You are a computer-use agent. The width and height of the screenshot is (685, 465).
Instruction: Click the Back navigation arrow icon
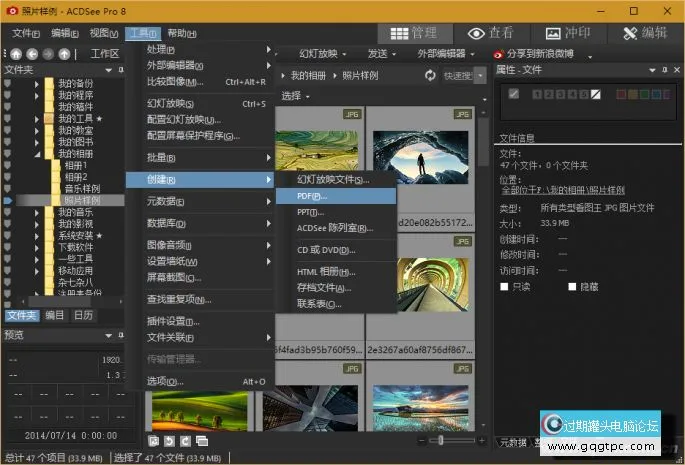[31, 53]
